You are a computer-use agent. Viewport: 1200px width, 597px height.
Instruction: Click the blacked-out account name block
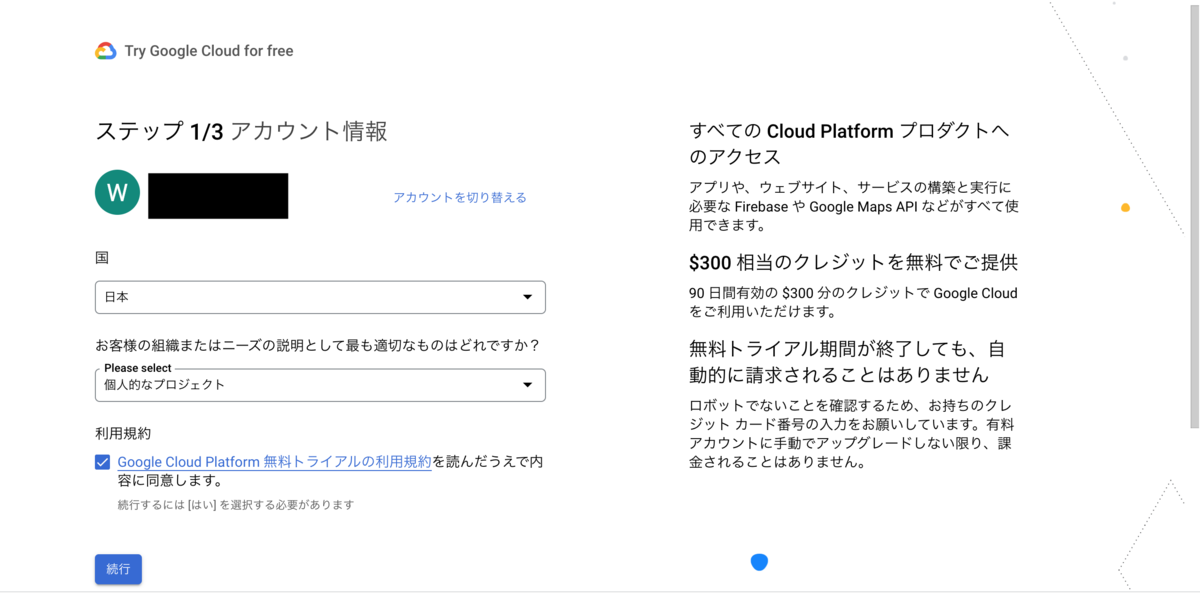tap(218, 196)
